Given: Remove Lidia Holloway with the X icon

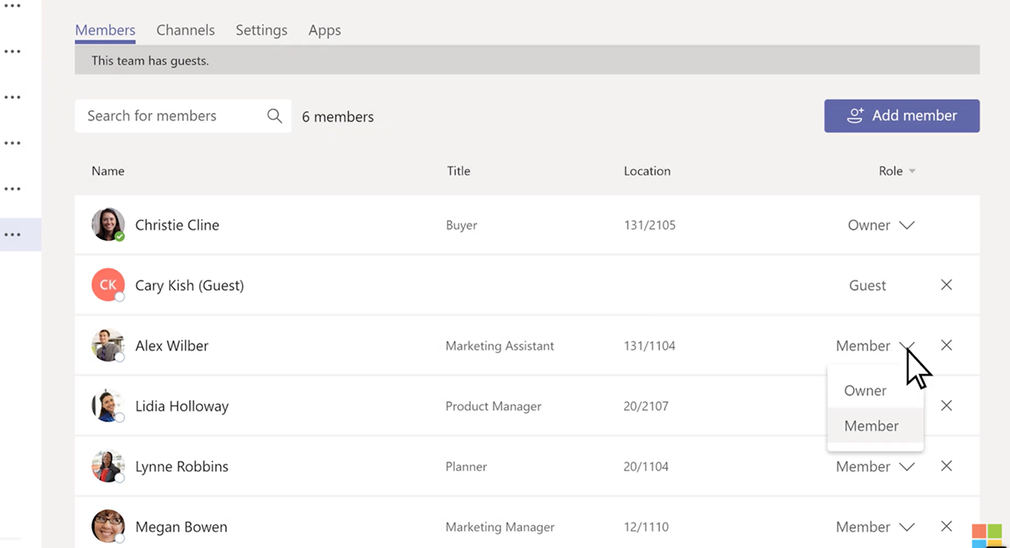Looking at the screenshot, I should click(946, 406).
